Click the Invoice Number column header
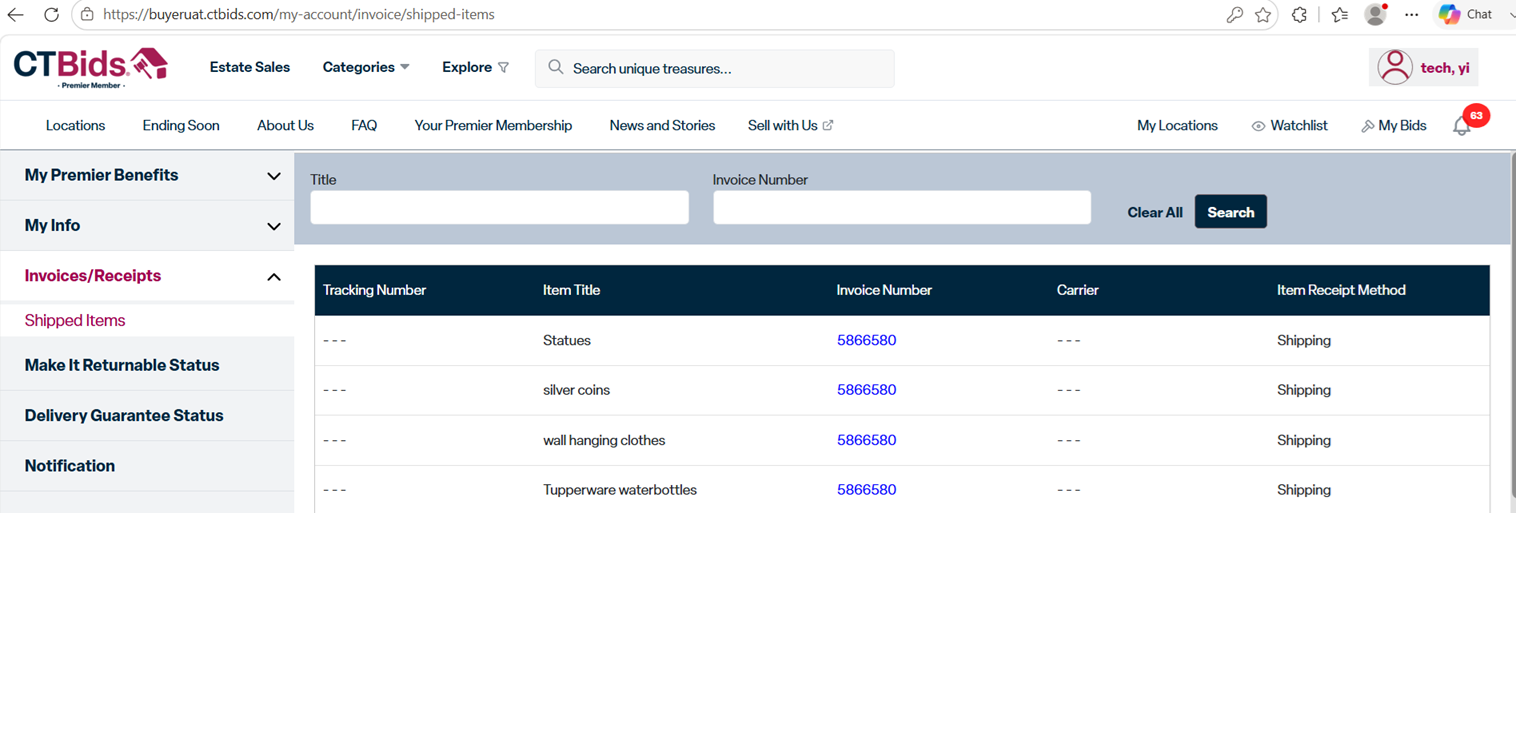Viewport: 1516px width, 742px height. pos(884,290)
